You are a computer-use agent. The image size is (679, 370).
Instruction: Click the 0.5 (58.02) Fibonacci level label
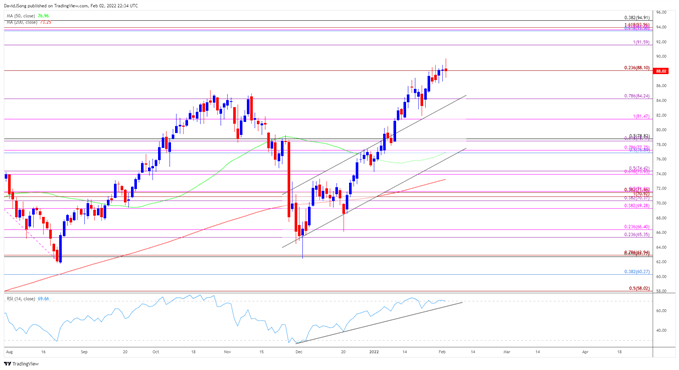point(639,288)
